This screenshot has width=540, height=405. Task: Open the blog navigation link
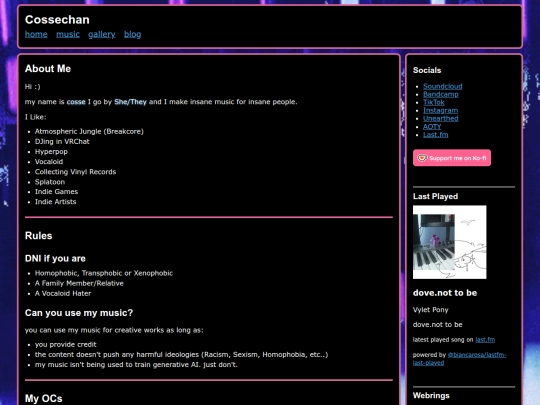pos(133,34)
